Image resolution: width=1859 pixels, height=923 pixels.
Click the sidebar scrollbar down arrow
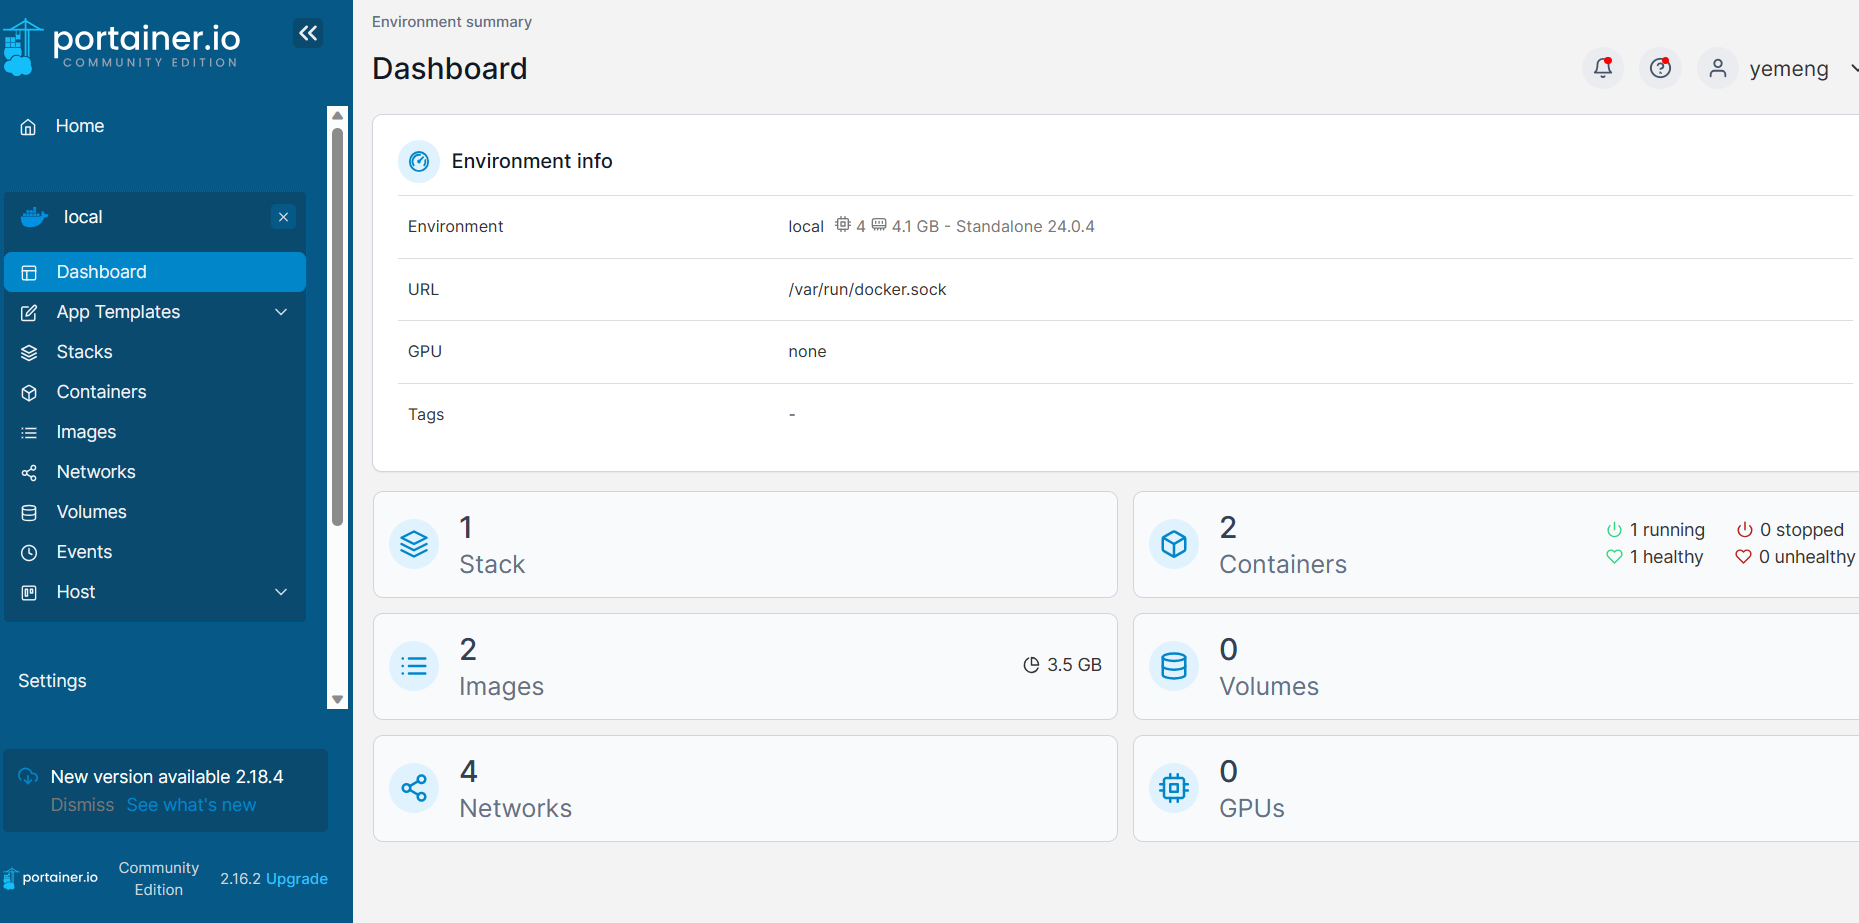[x=337, y=700]
